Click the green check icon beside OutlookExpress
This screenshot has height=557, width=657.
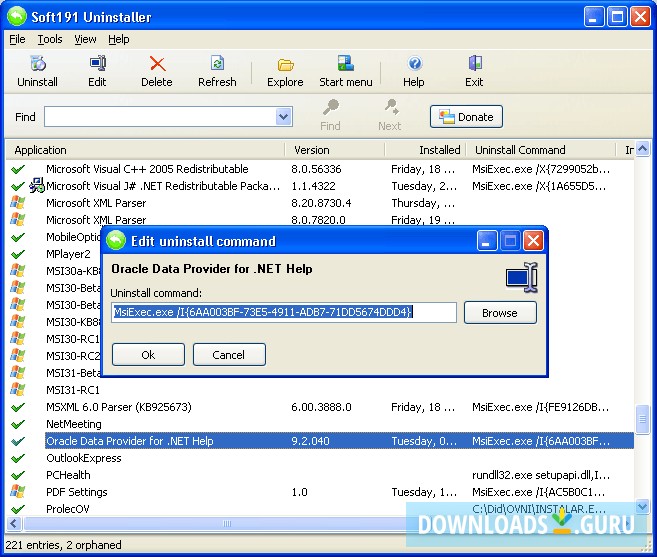pyautogui.click(x=18, y=459)
